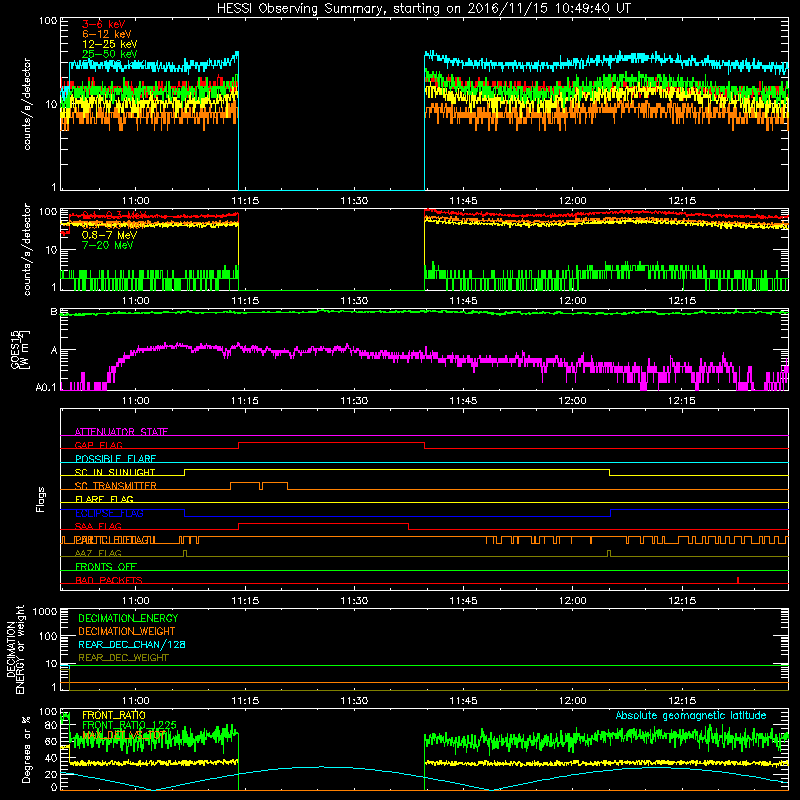Click the orange 6-12 keV legend label

pos(106,34)
